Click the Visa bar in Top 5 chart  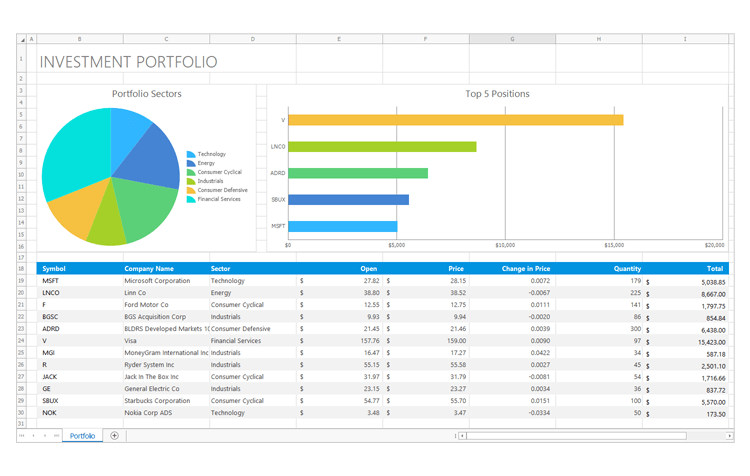[455, 120]
